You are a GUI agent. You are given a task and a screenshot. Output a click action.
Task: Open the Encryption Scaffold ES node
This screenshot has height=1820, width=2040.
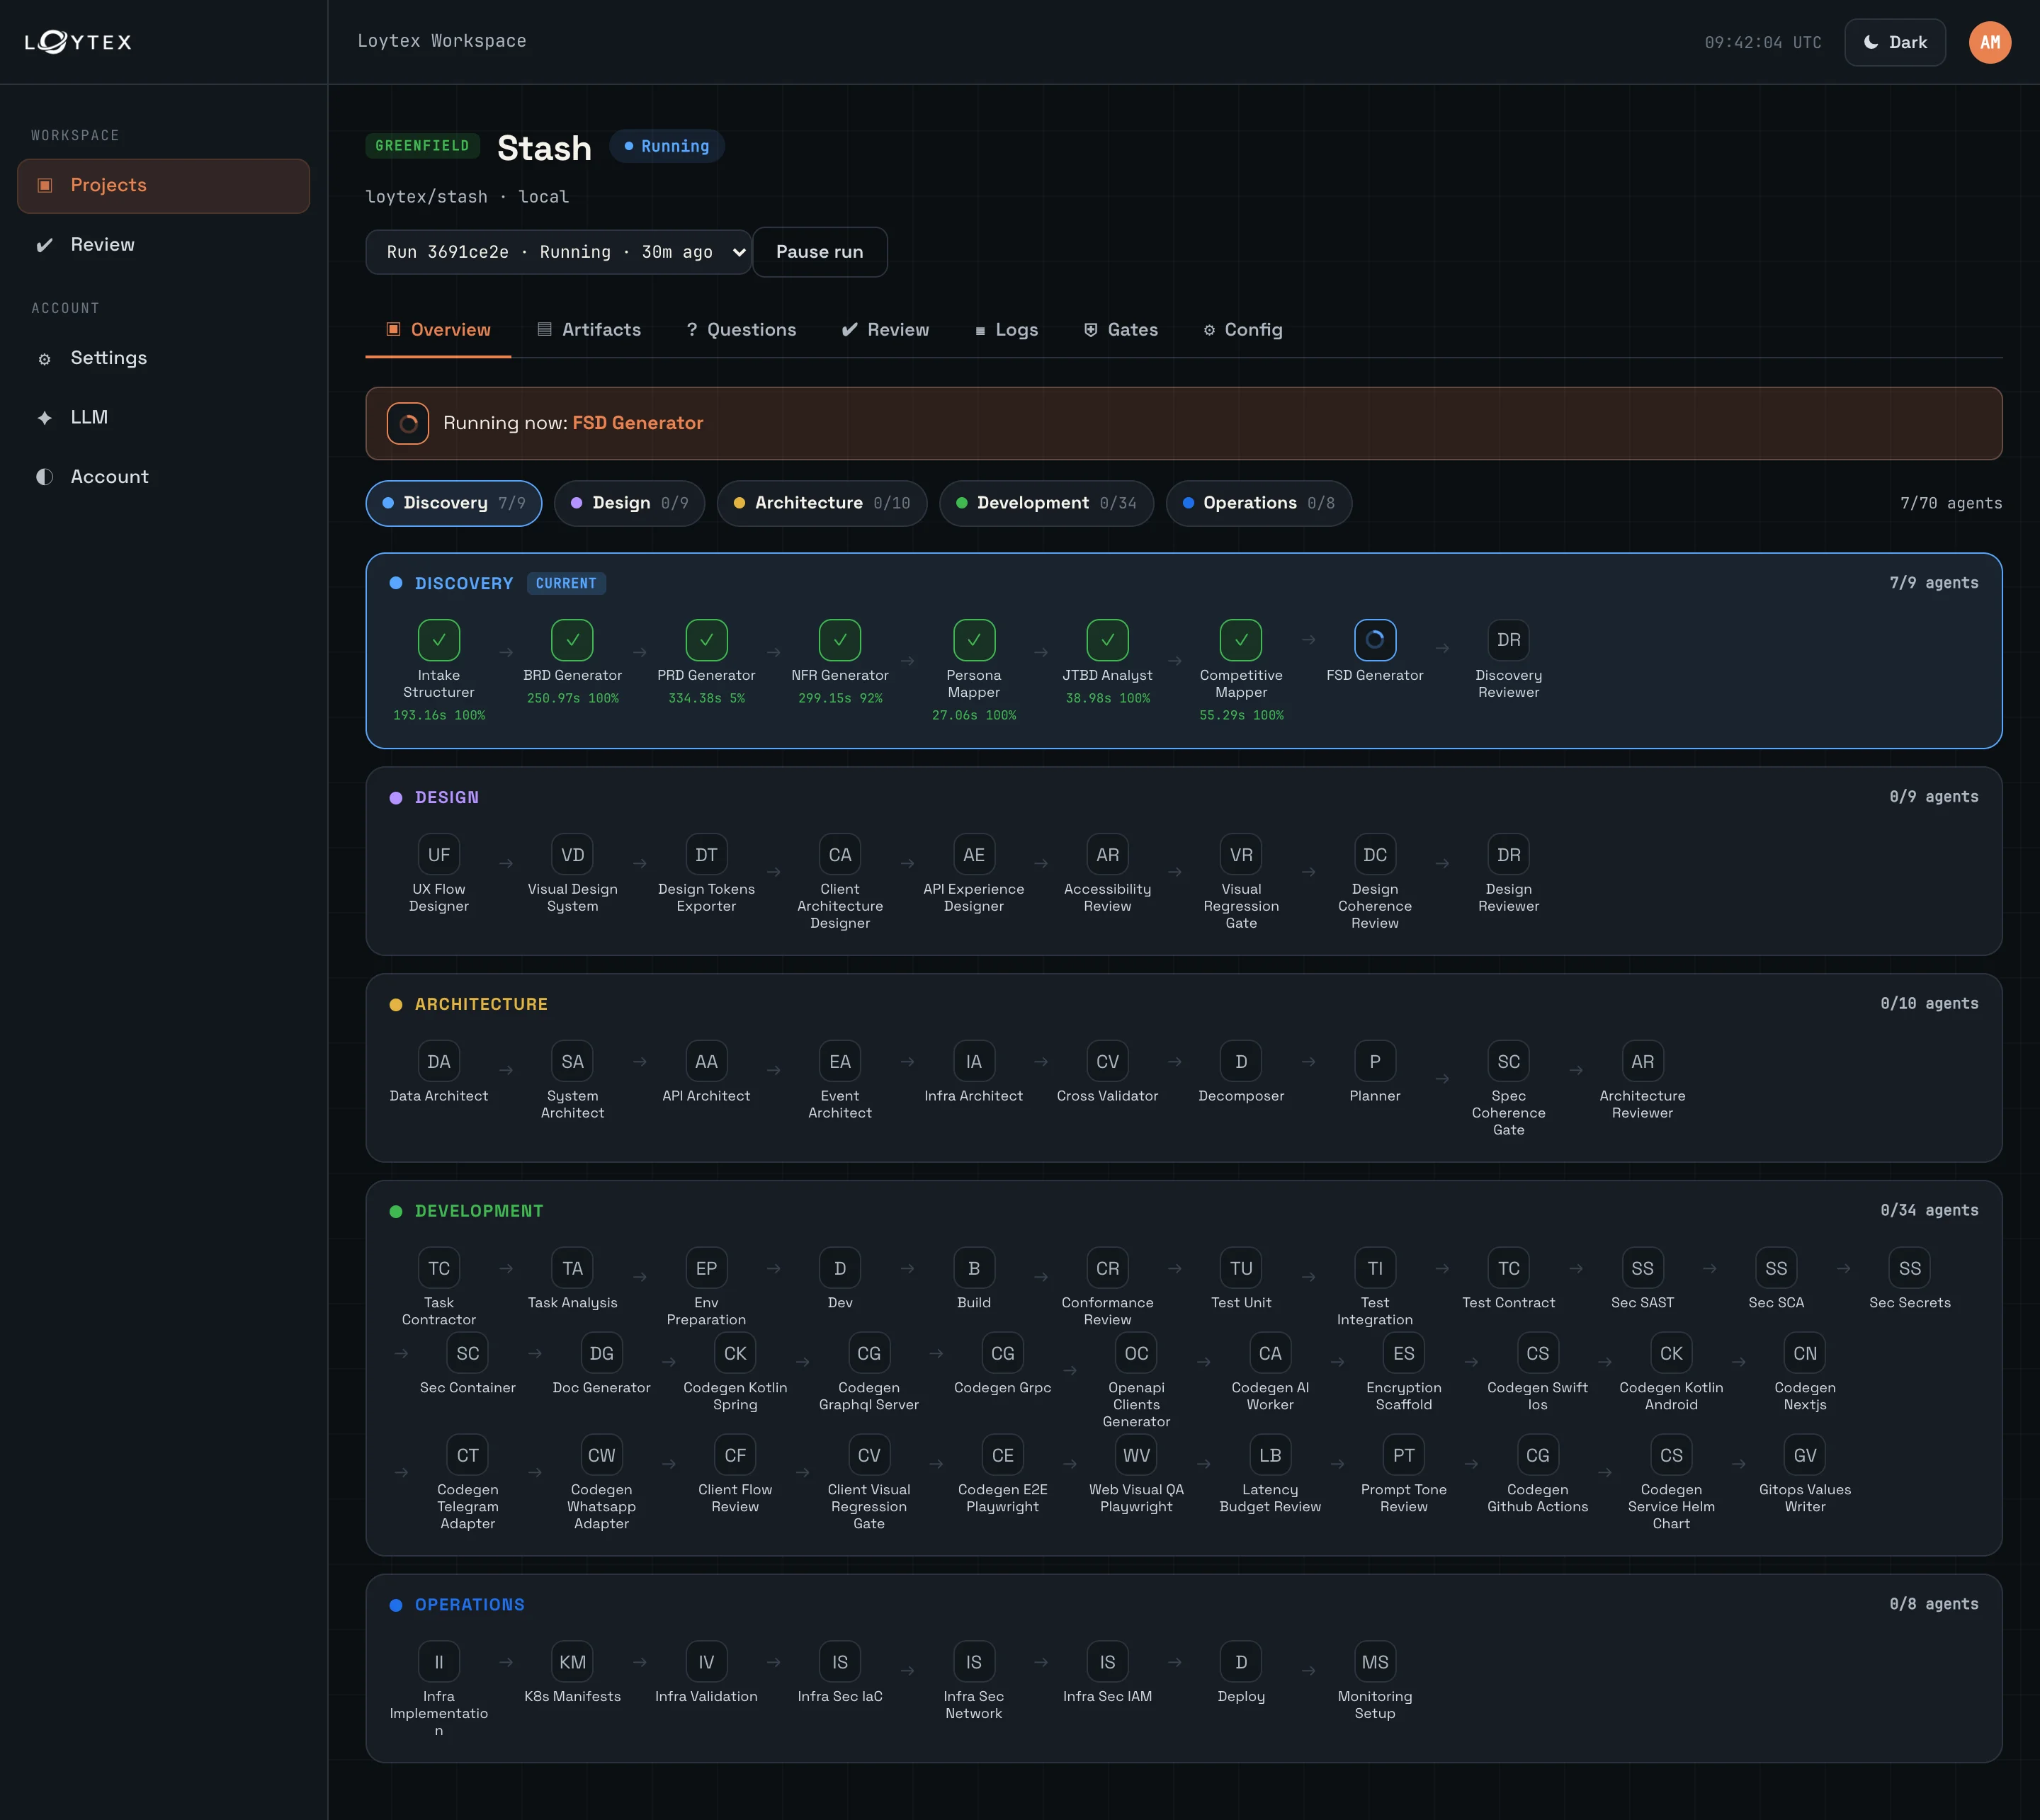pyautogui.click(x=1404, y=1353)
